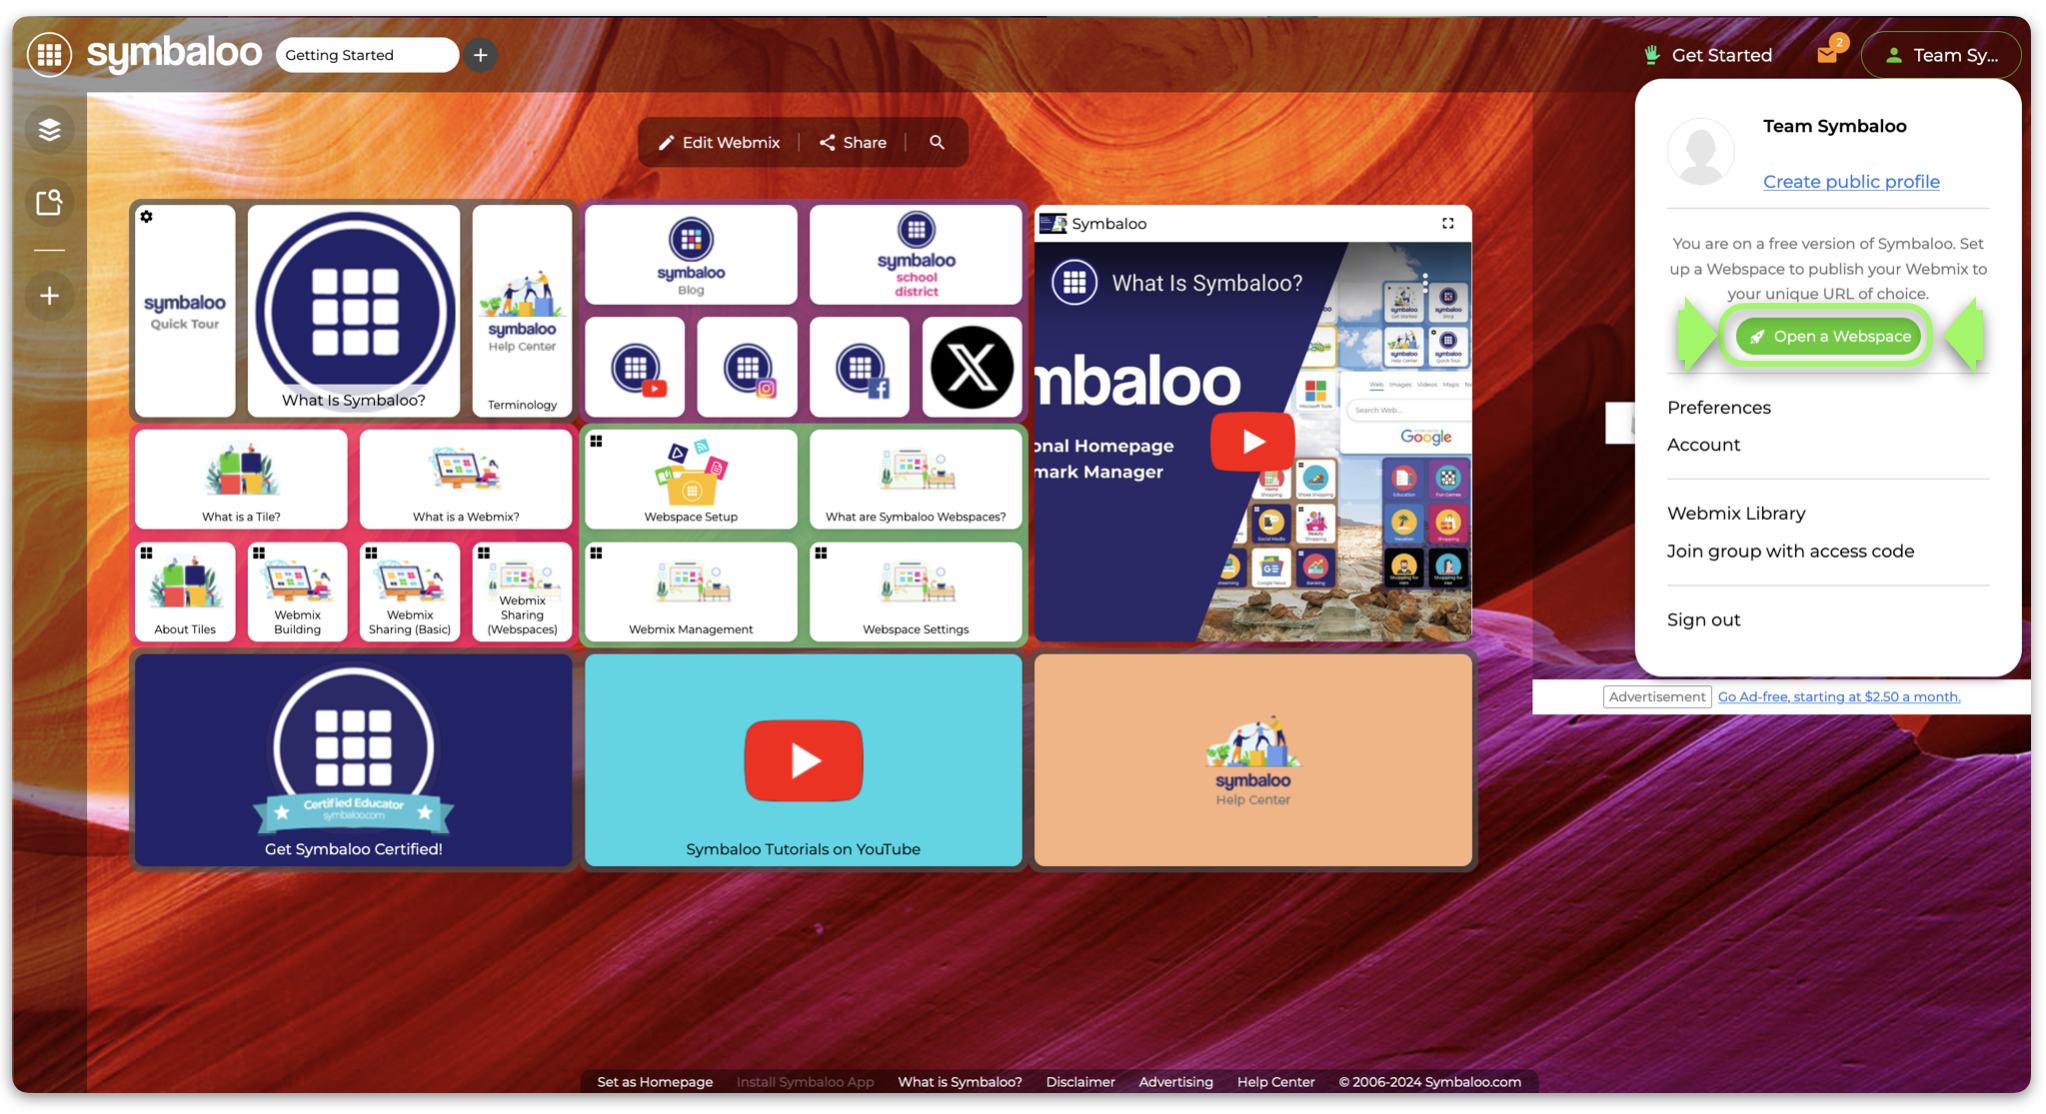
Task: Click Get Started in the header
Action: (1708, 55)
